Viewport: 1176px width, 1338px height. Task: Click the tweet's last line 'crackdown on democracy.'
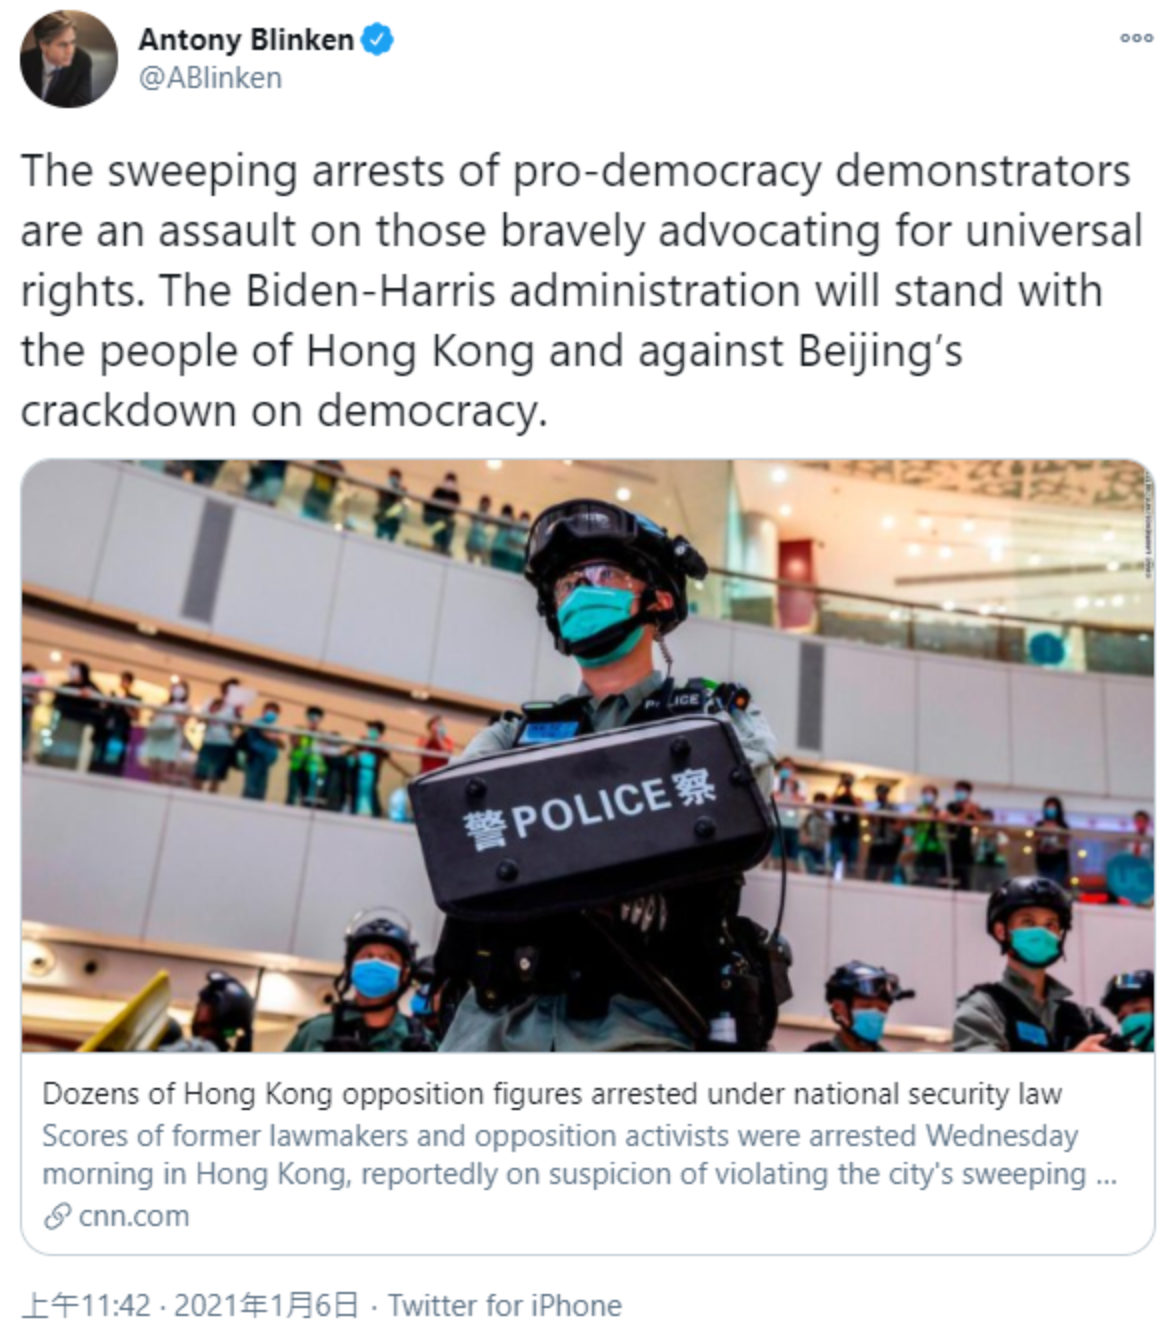coord(284,411)
